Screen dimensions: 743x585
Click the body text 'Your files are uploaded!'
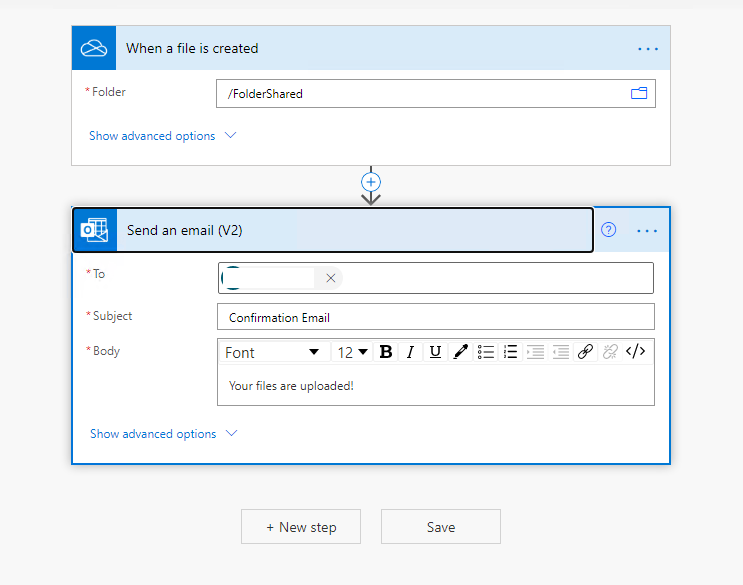[x=291, y=386]
